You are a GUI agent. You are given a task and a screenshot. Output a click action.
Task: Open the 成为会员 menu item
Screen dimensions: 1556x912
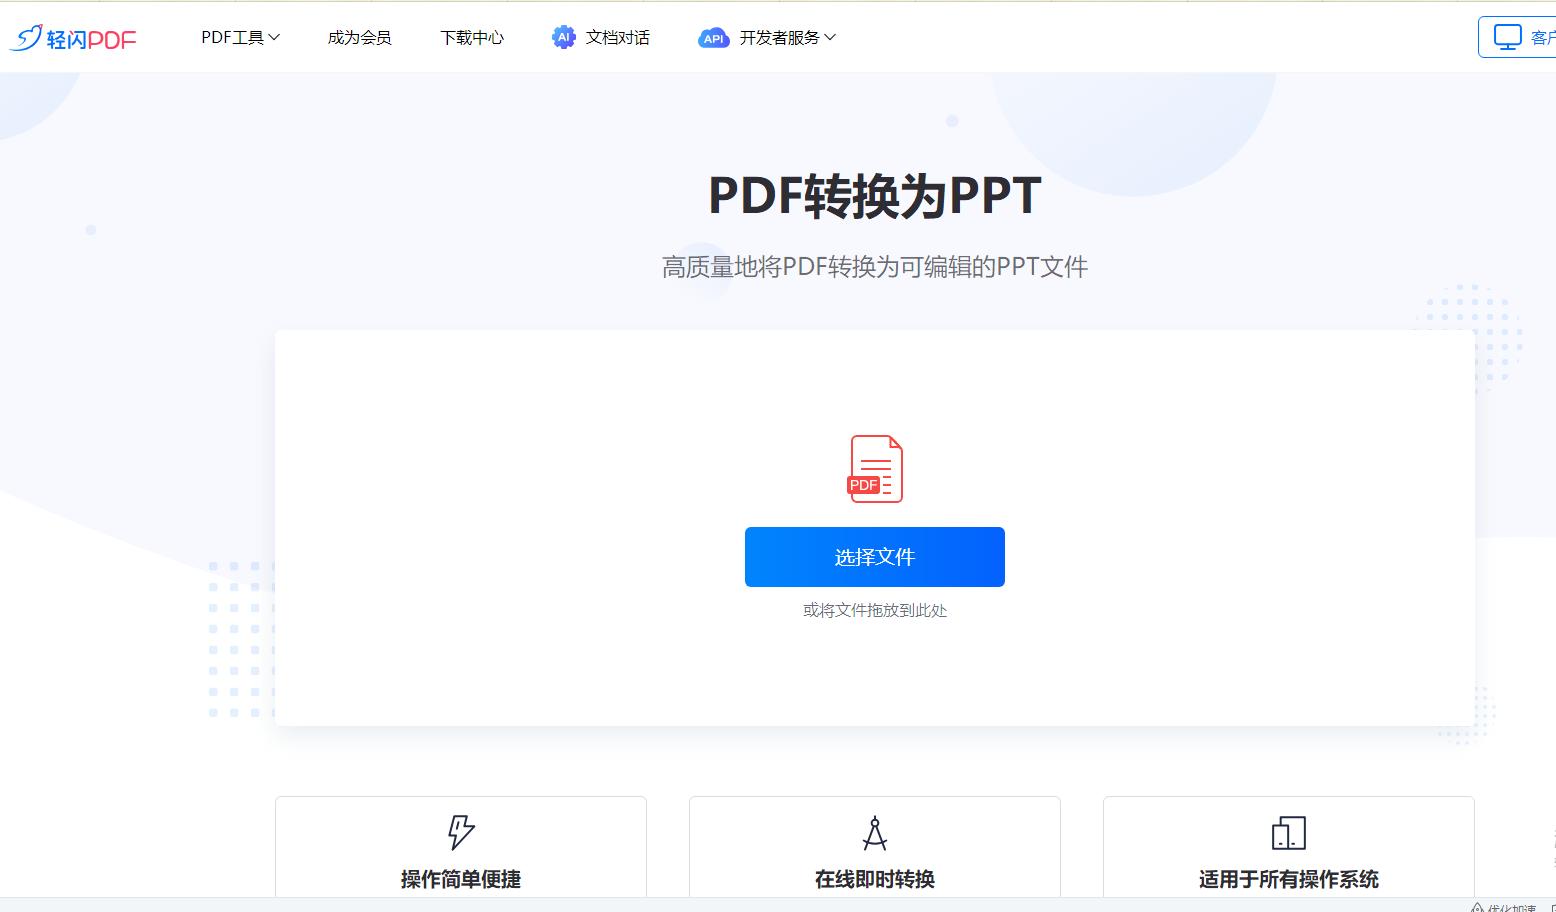tap(359, 37)
